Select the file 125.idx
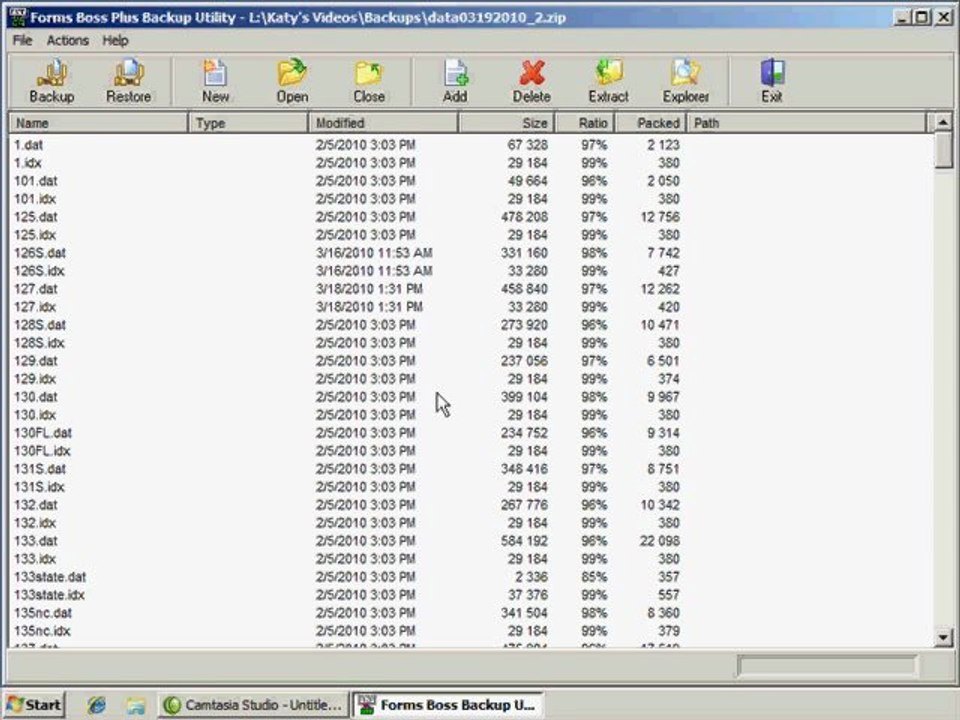The height and width of the screenshot is (720, 960). click(35, 235)
